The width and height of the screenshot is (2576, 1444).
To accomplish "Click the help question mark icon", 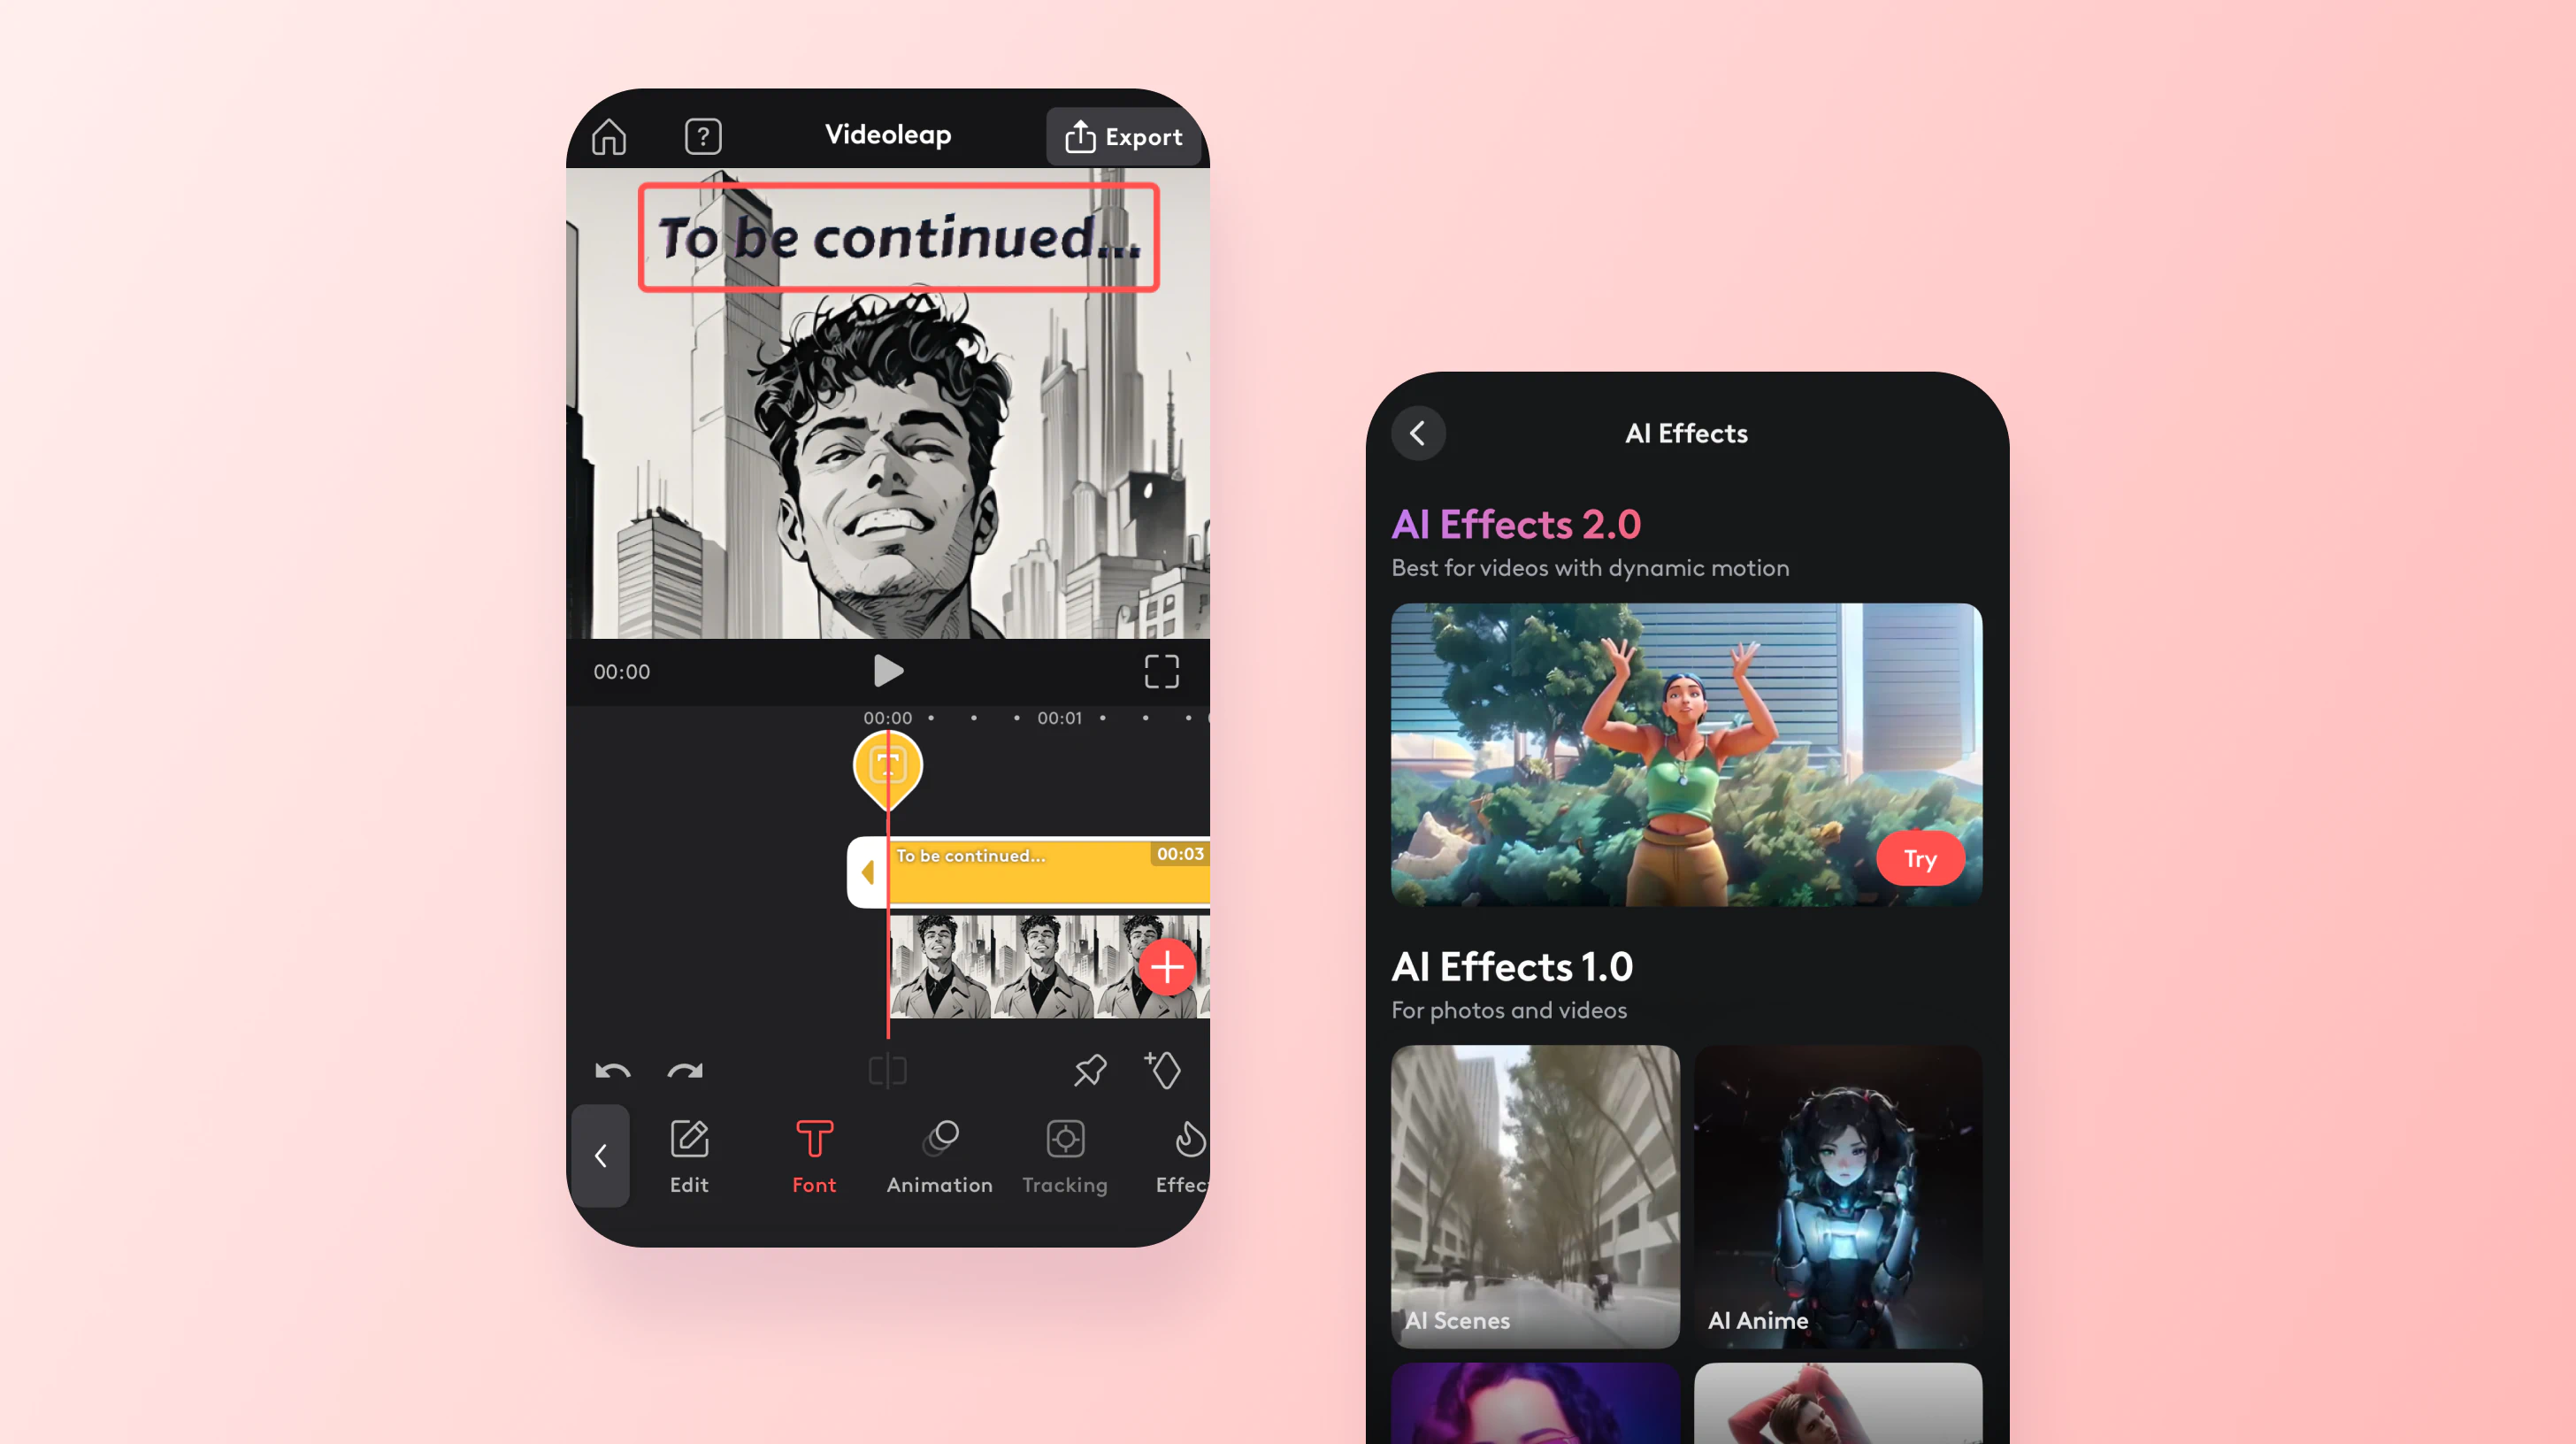I will tap(701, 136).
